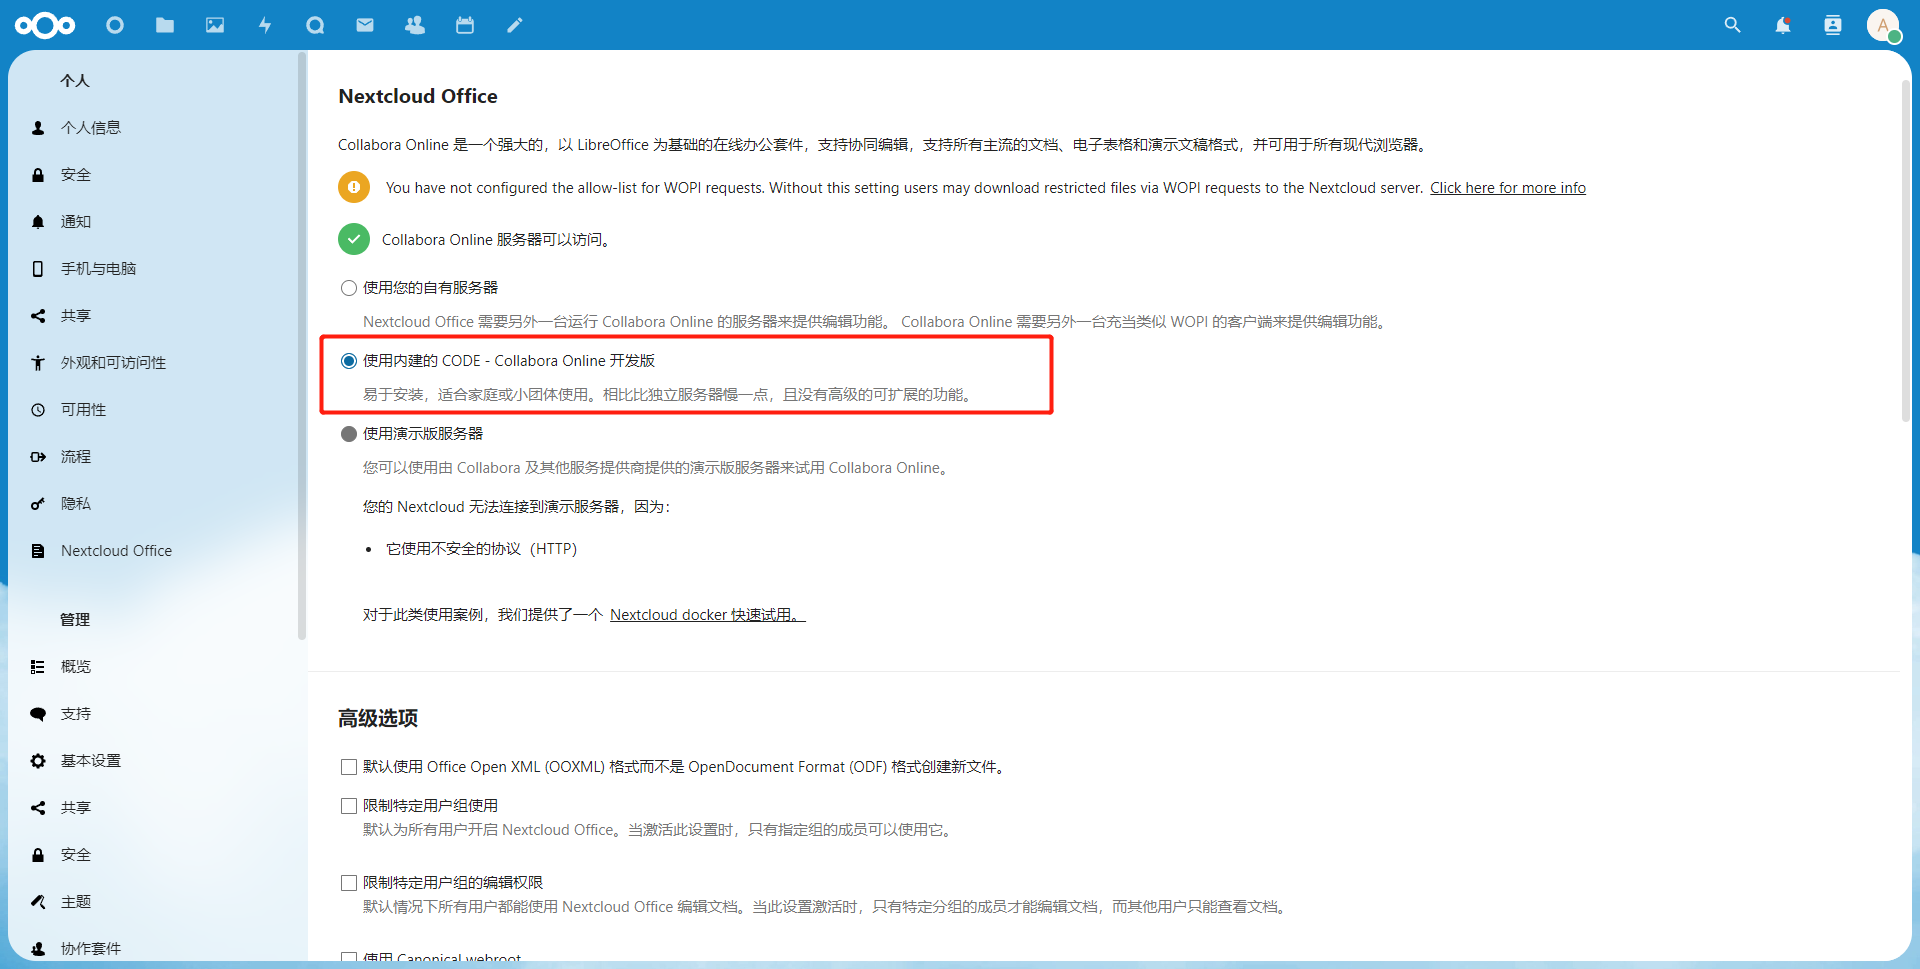Click the green checkmark status icon
The image size is (1920, 969).
click(x=354, y=239)
